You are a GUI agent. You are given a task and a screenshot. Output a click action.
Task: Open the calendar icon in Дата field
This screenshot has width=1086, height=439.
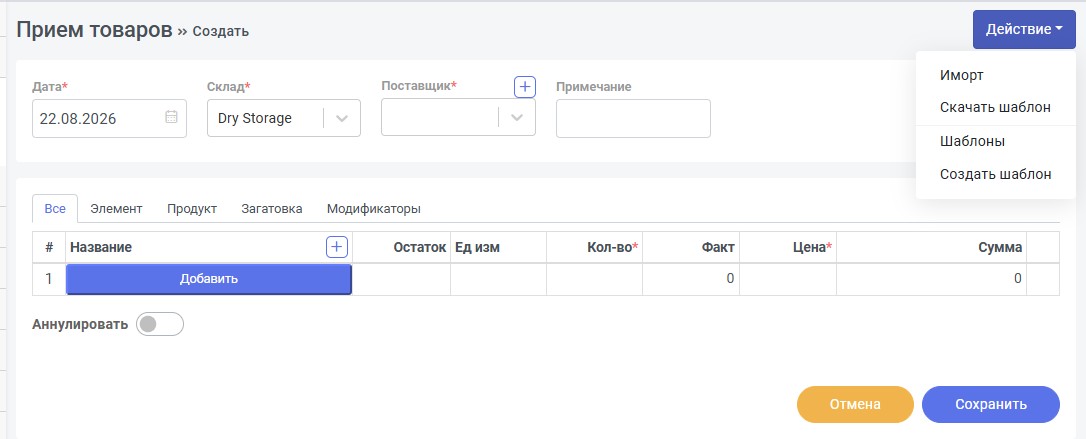(171, 117)
